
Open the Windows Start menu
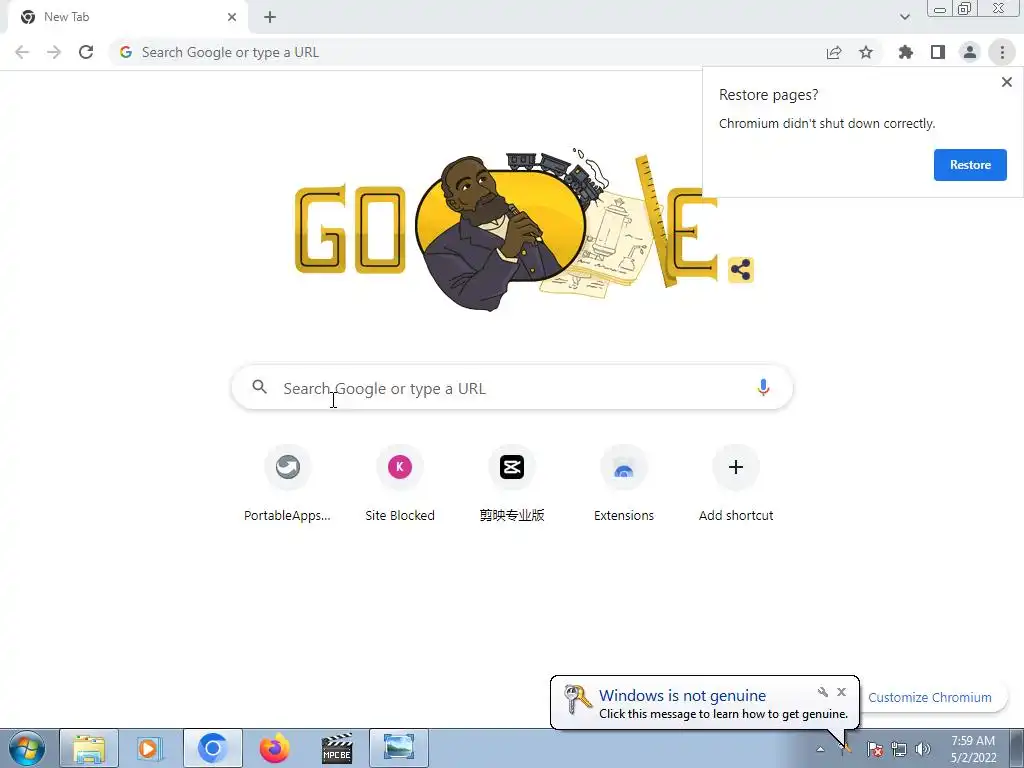26,748
